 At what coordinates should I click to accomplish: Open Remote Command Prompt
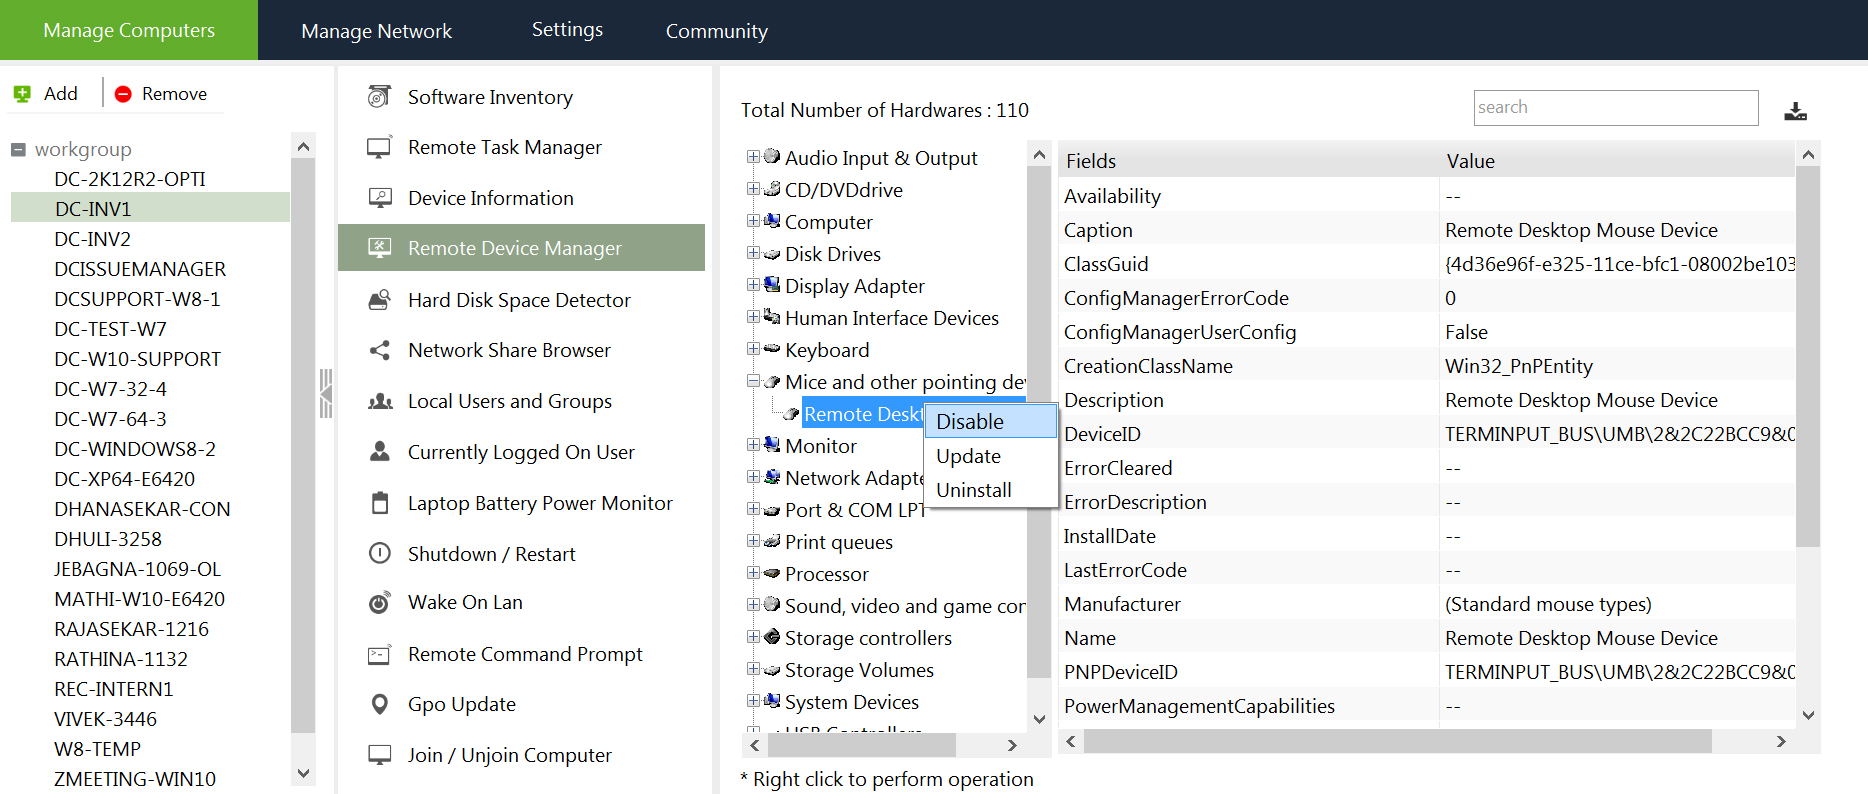coord(524,654)
